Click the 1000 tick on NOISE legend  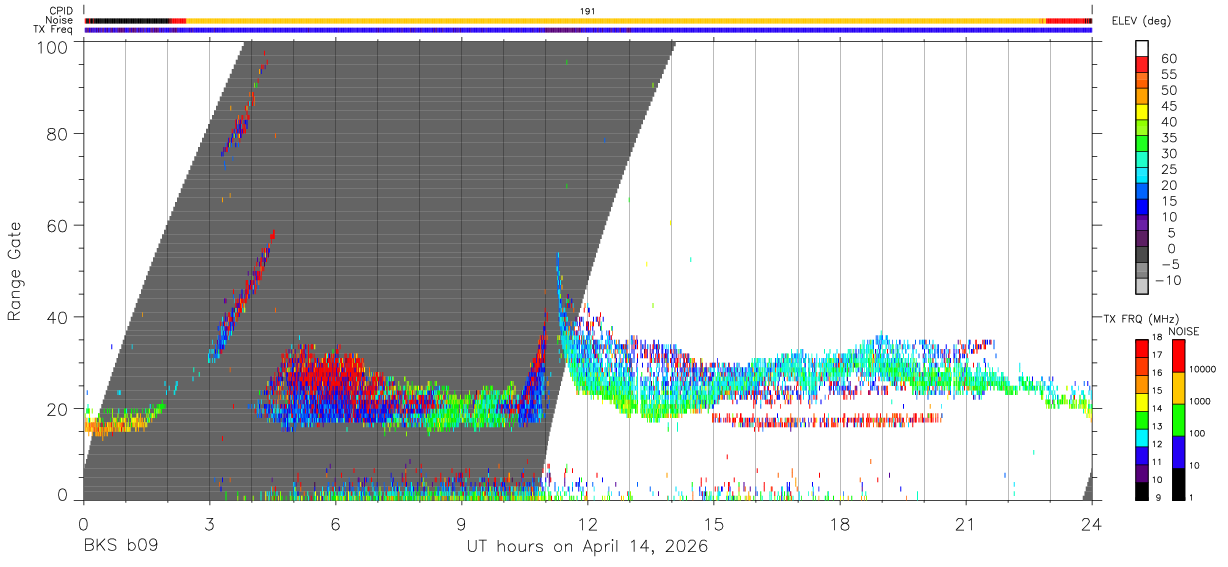pyautogui.click(x=1201, y=401)
